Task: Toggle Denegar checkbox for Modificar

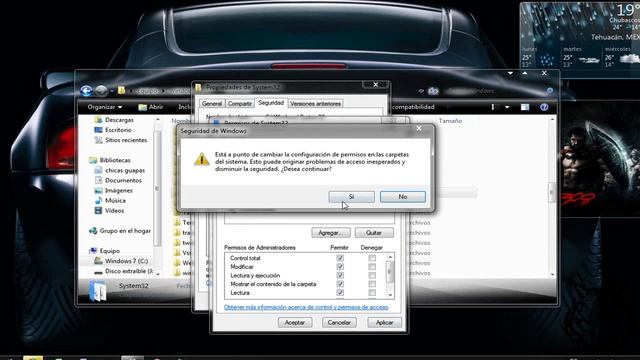Action: pos(372,267)
